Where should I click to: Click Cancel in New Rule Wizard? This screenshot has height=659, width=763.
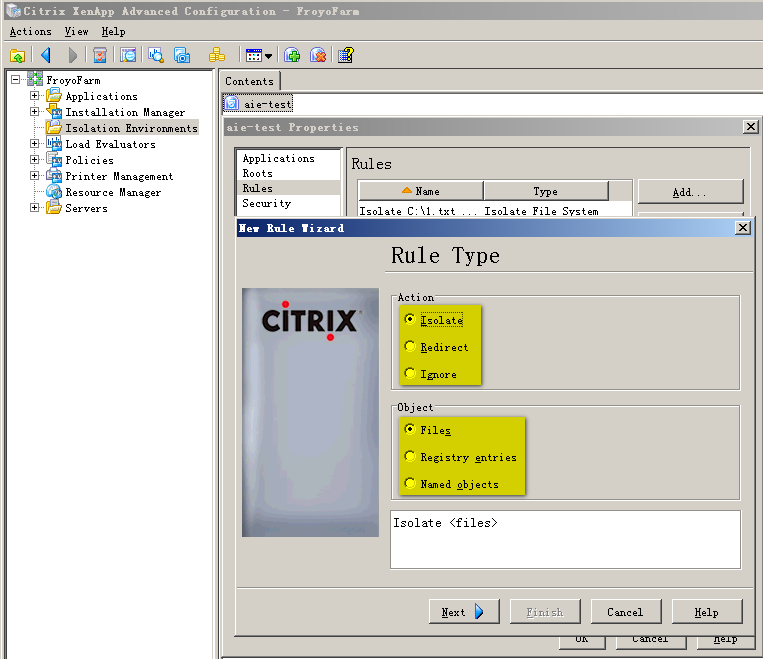[x=626, y=612]
